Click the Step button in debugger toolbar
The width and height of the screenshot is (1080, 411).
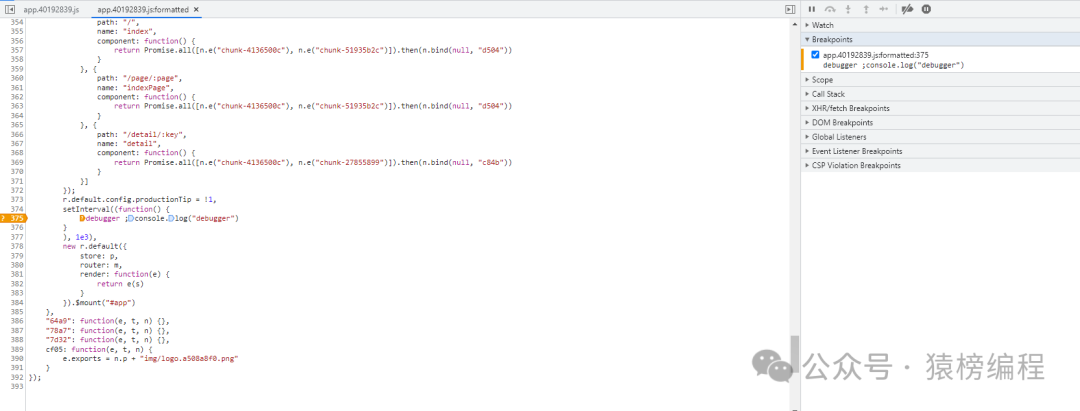[884, 9]
